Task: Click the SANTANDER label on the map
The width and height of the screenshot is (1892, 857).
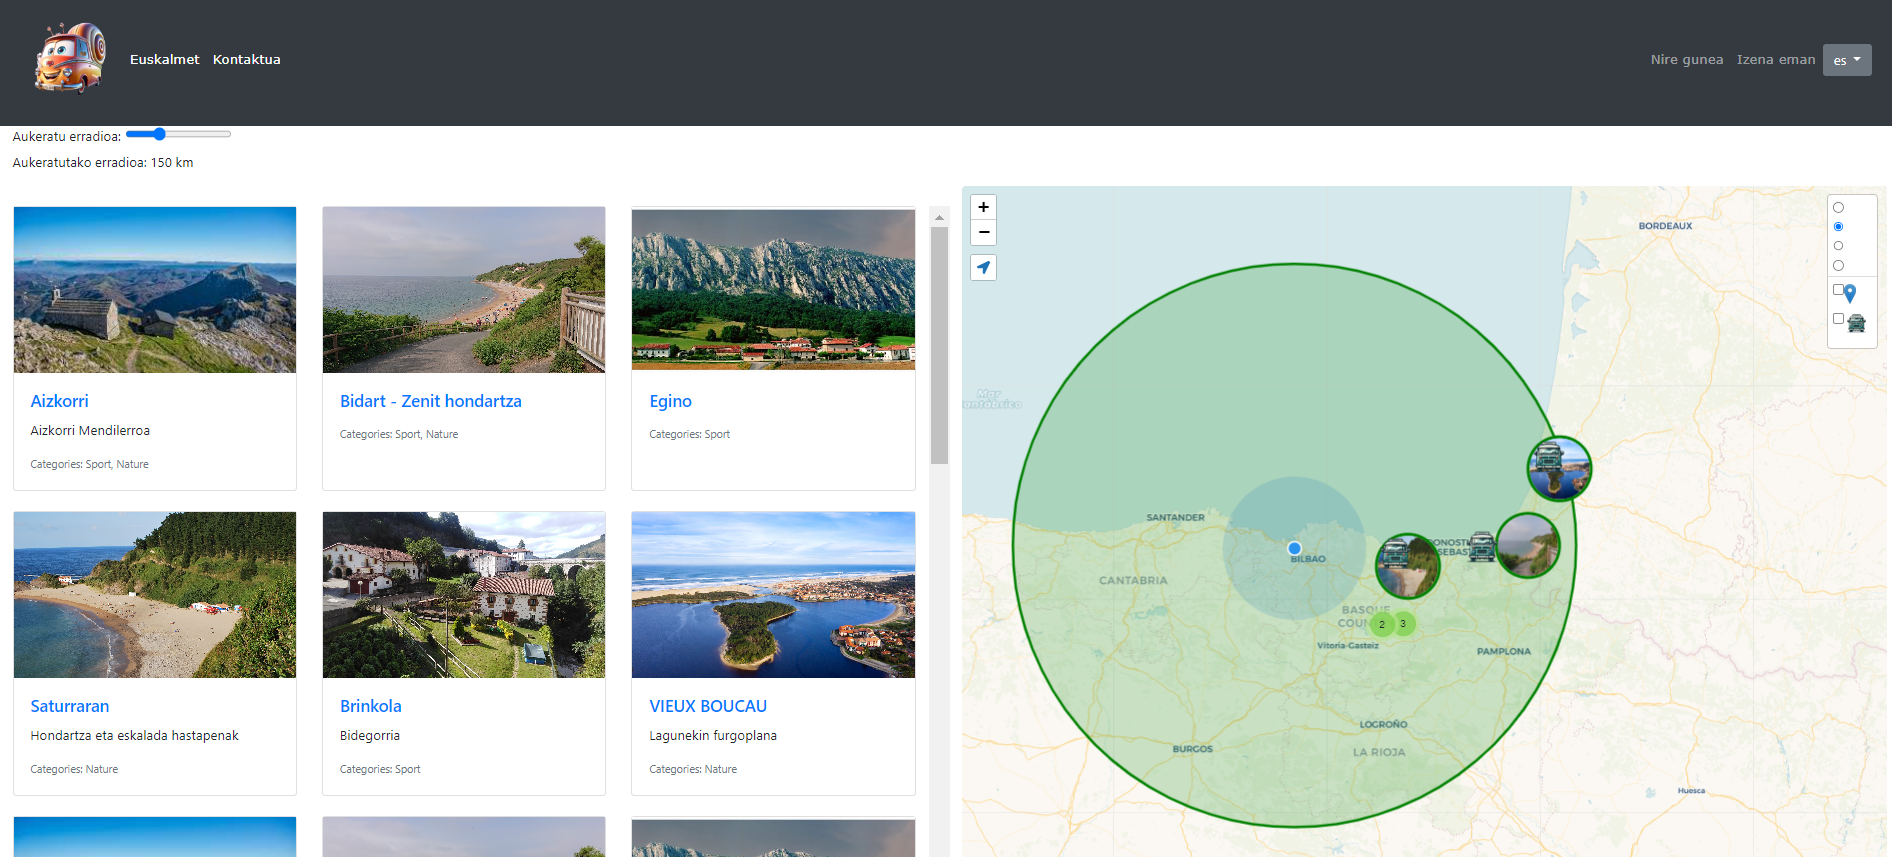Action: [x=1176, y=517]
